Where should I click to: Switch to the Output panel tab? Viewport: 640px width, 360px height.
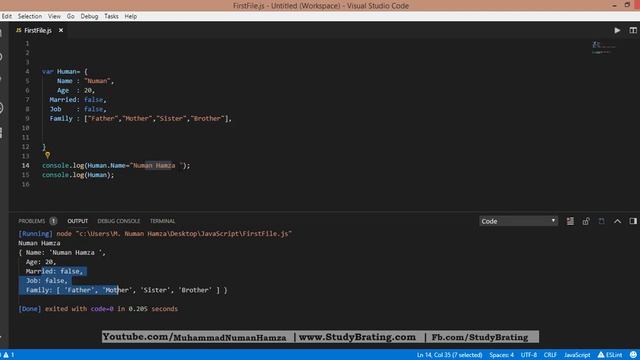(78, 221)
